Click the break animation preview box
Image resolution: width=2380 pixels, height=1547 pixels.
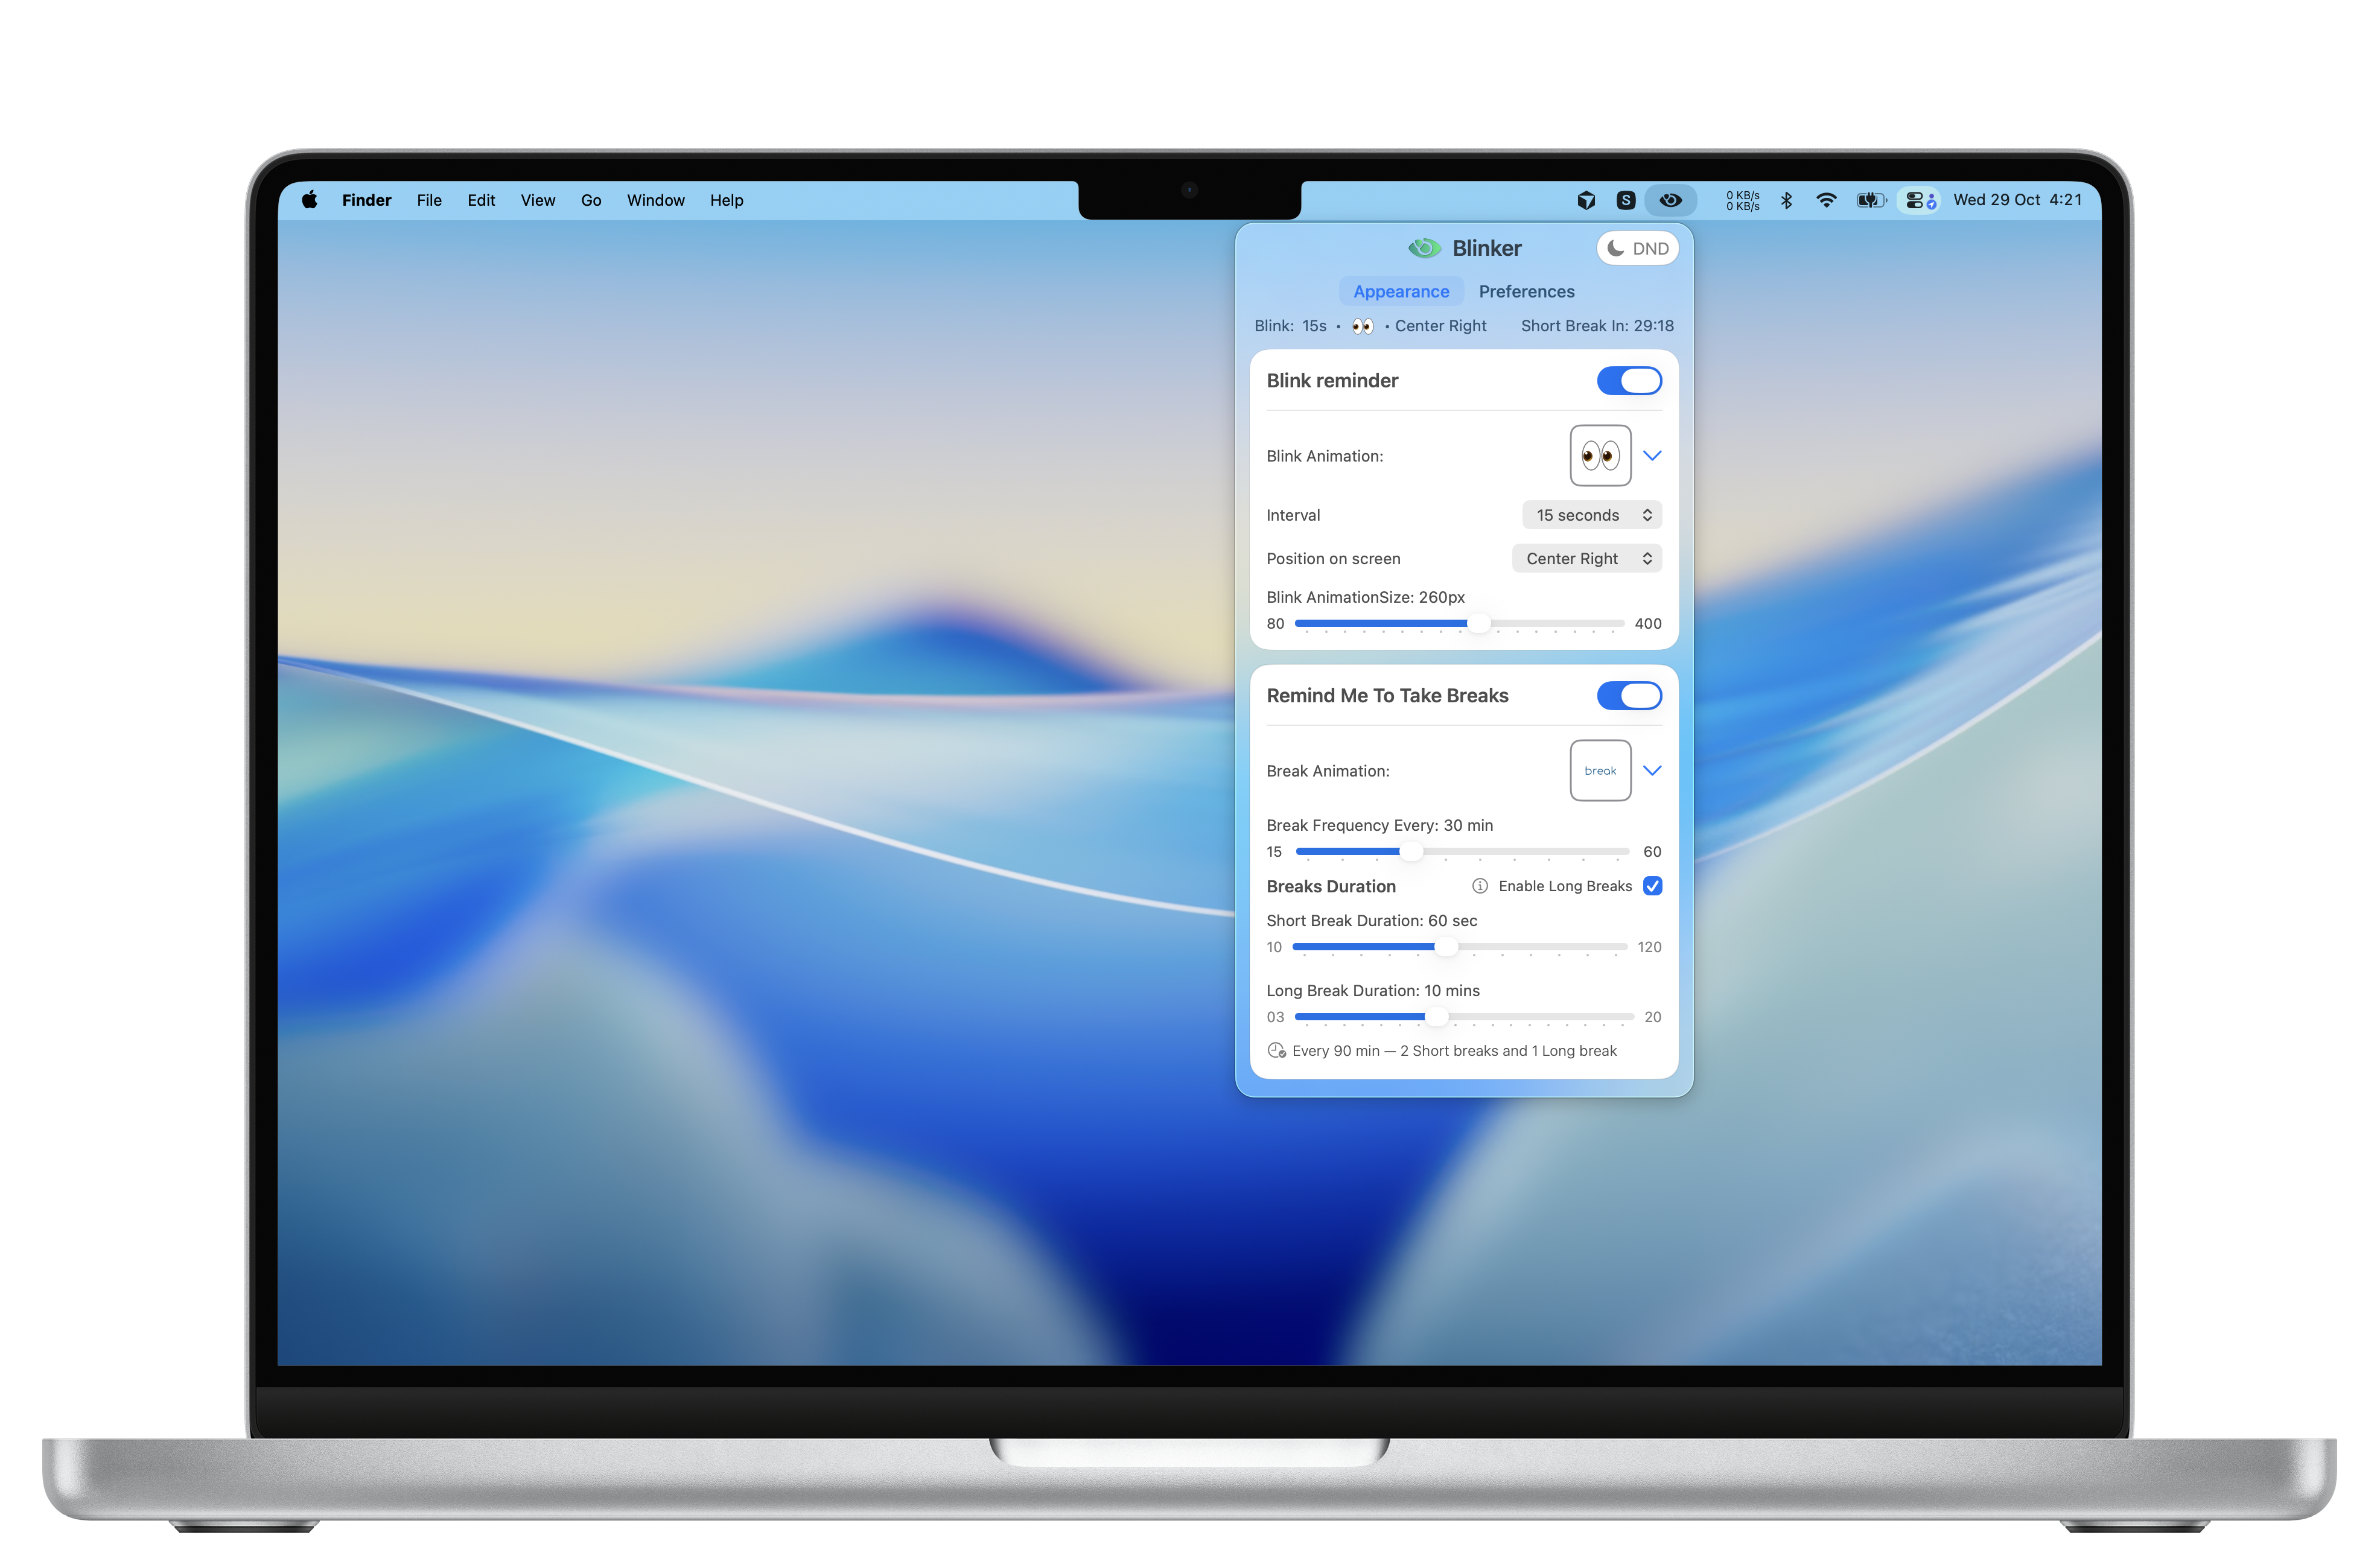click(x=1600, y=770)
